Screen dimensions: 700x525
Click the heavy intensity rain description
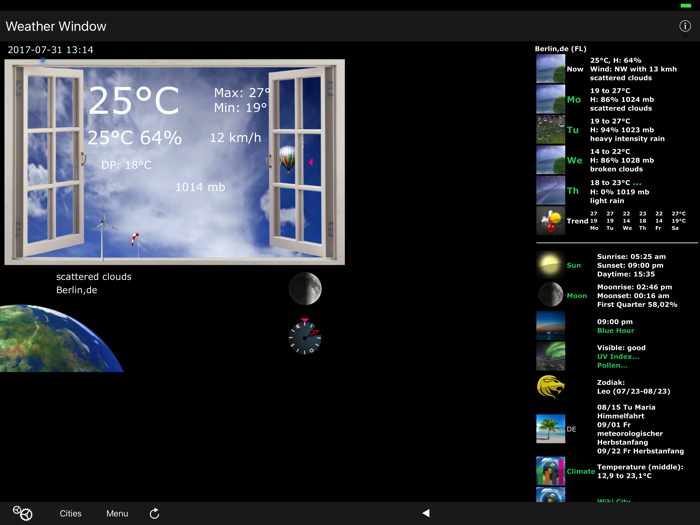pos(627,138)
